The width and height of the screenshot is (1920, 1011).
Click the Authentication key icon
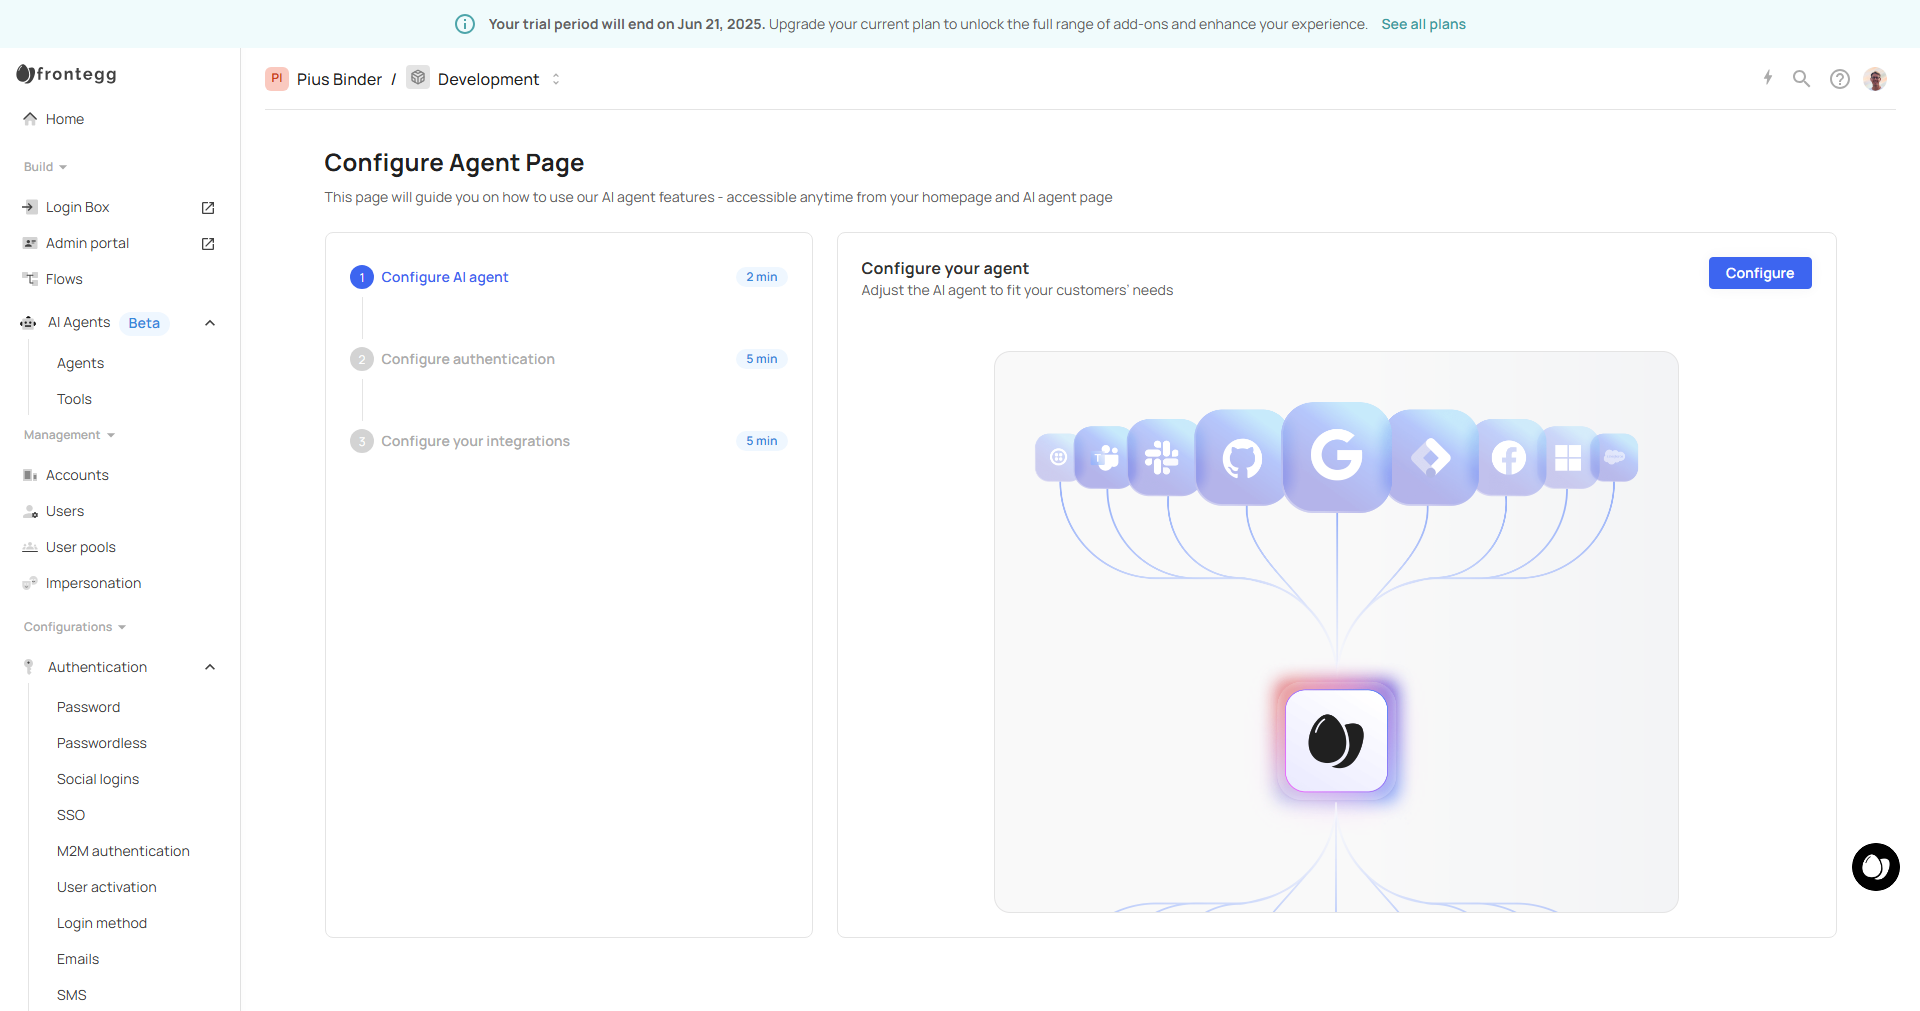(29, 667)
